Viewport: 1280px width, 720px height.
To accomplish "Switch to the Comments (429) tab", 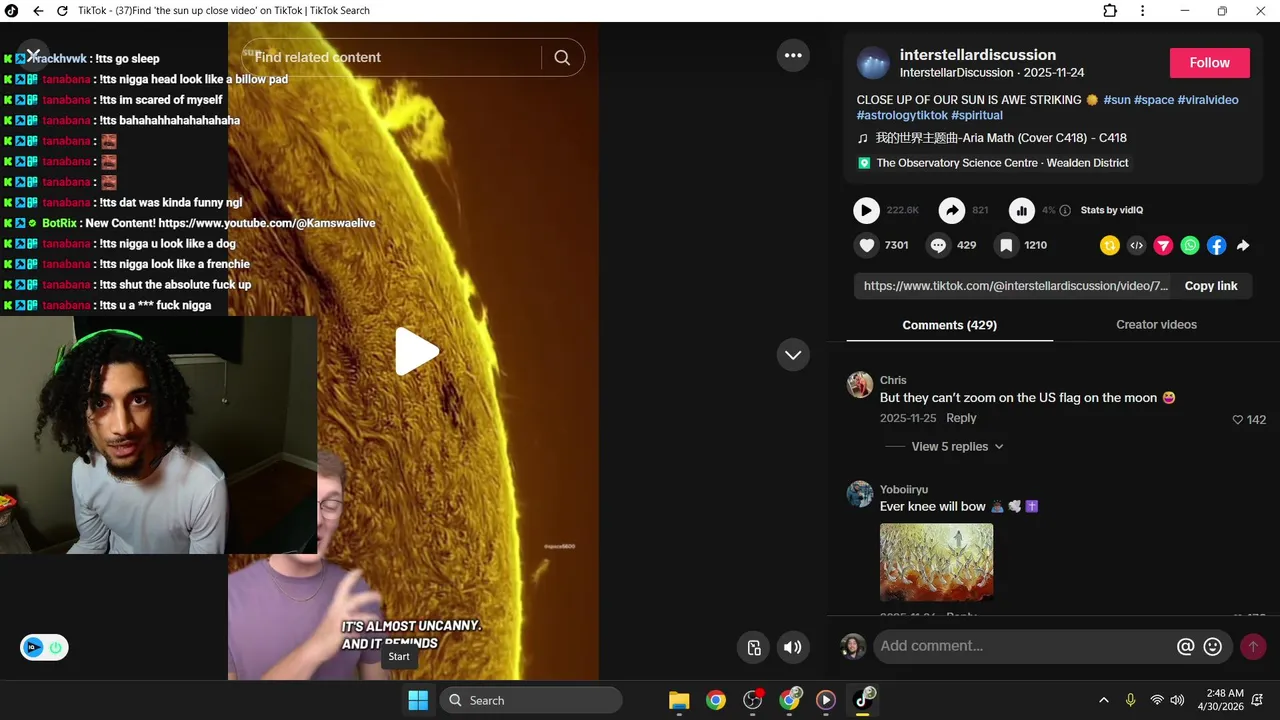I will 949,325.
